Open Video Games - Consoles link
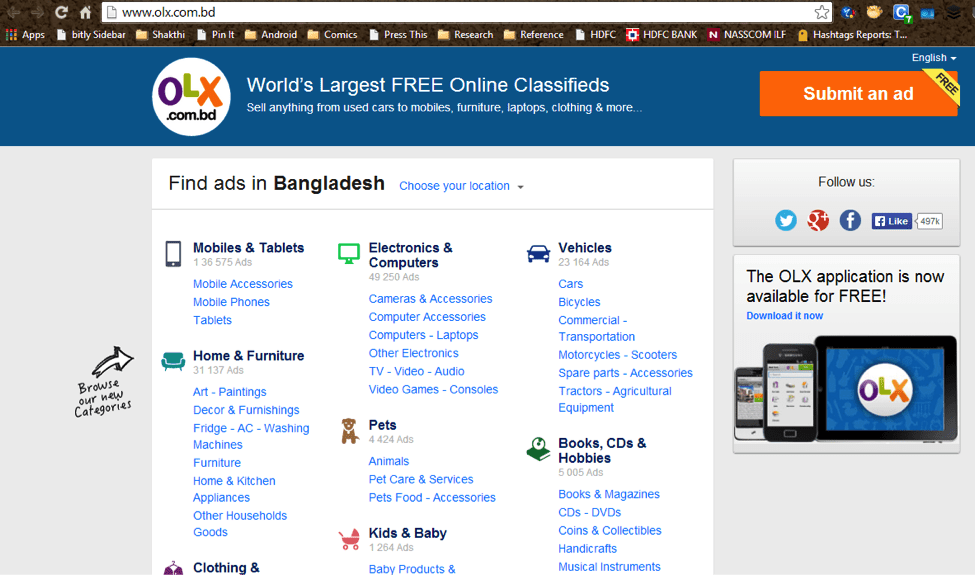 (433, 390)
